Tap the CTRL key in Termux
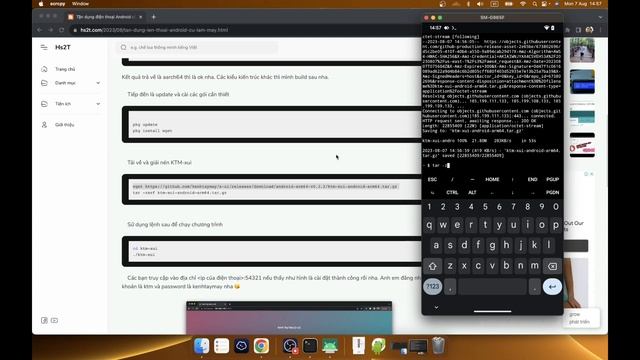Image resolution: width=640 pixels, height=360 pixels. (452, 192)
